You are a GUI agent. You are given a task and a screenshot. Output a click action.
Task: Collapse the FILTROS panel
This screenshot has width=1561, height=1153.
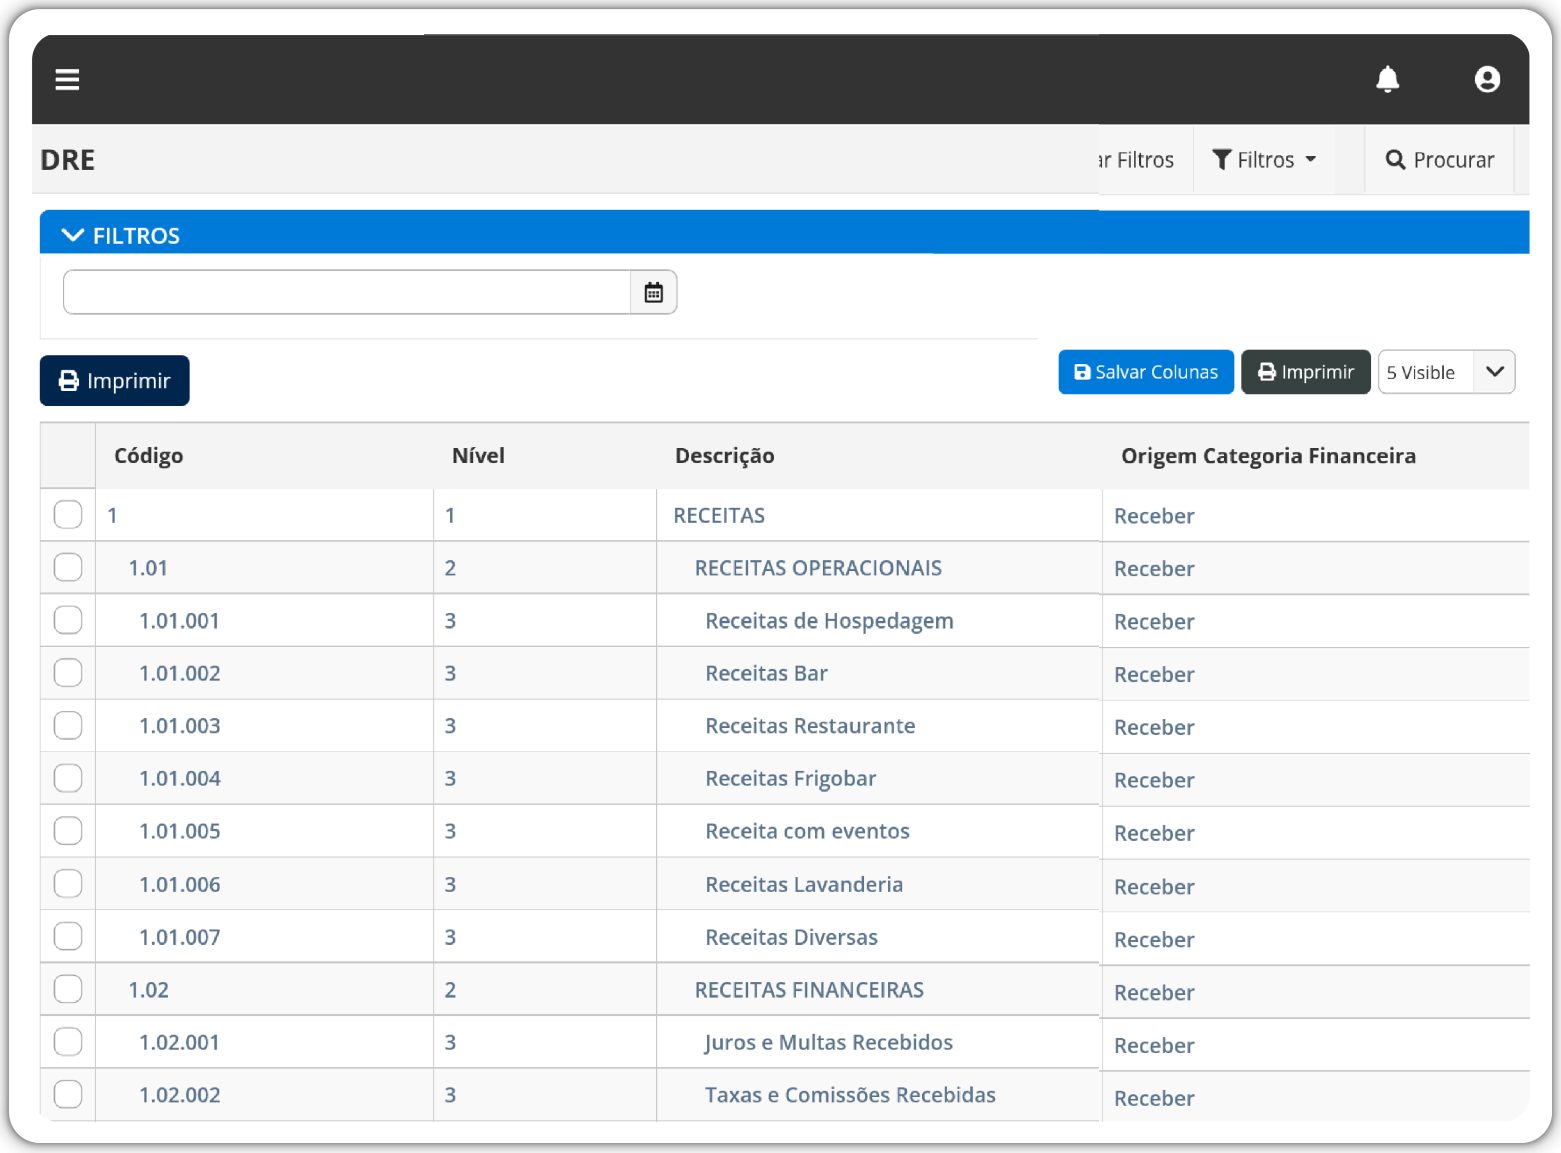(73, 235)
